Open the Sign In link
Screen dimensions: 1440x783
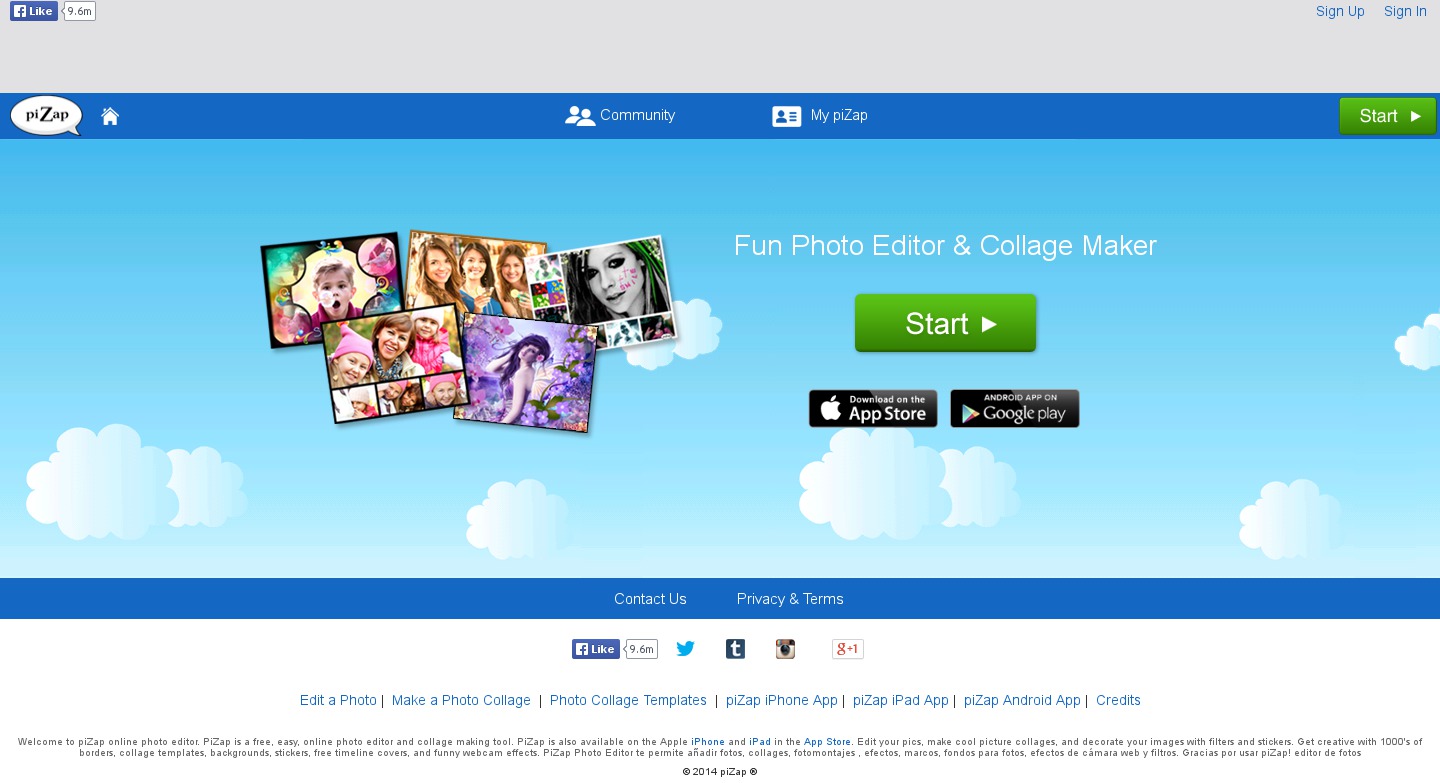pyautogui.click(x=1405, y=11)
